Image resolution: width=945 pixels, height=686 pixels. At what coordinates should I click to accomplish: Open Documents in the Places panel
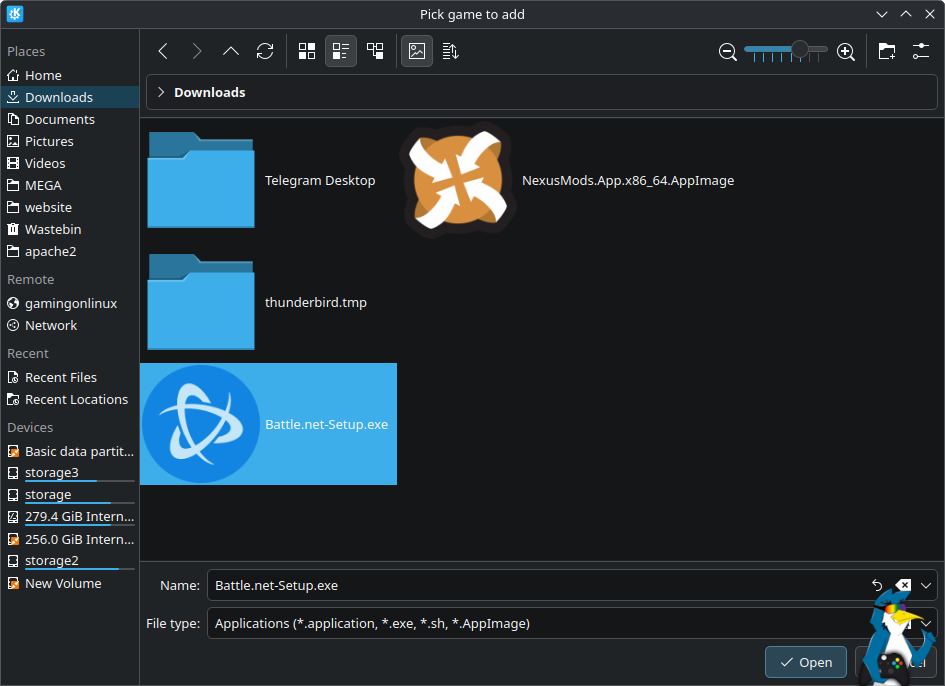59,119
